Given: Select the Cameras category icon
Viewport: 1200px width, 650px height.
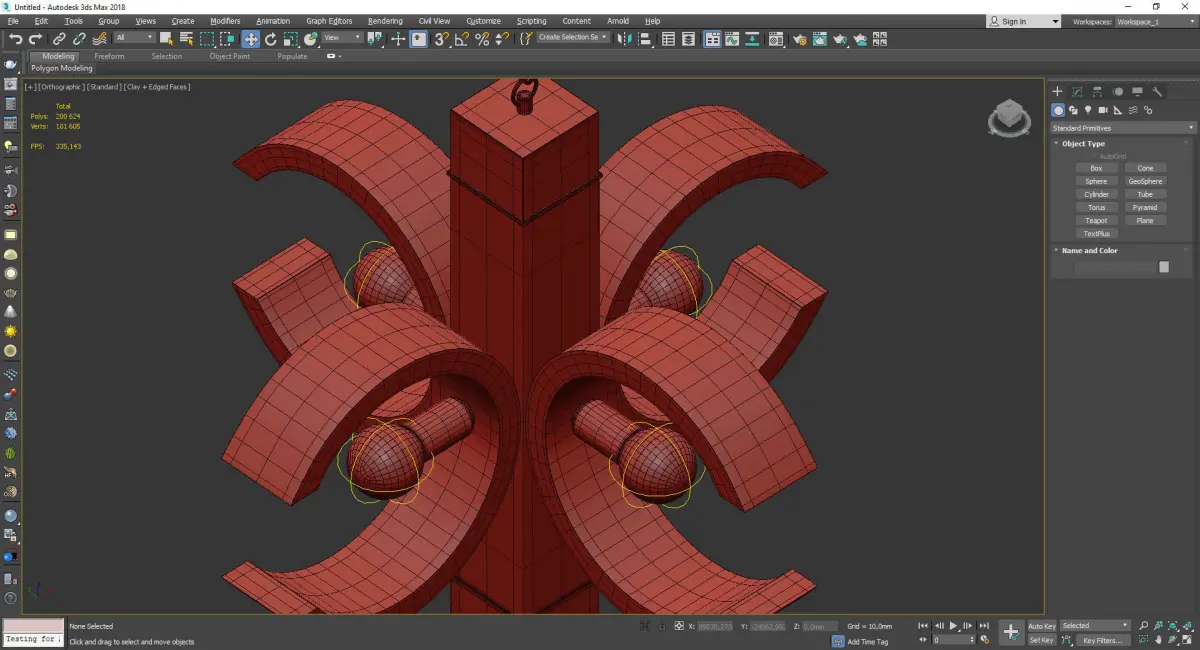Looking at the screenshot, I should point(1103,110).
